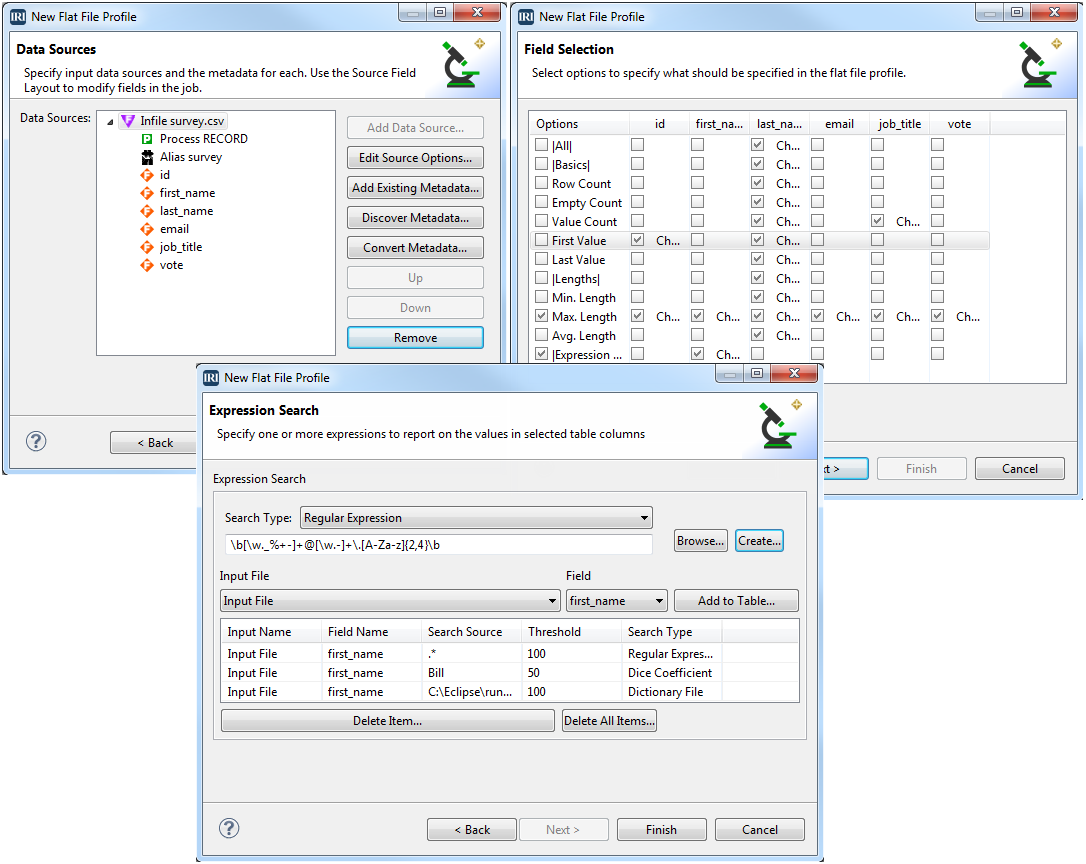
Task: Browse for an expression
Action: click(x=700, y=540)
